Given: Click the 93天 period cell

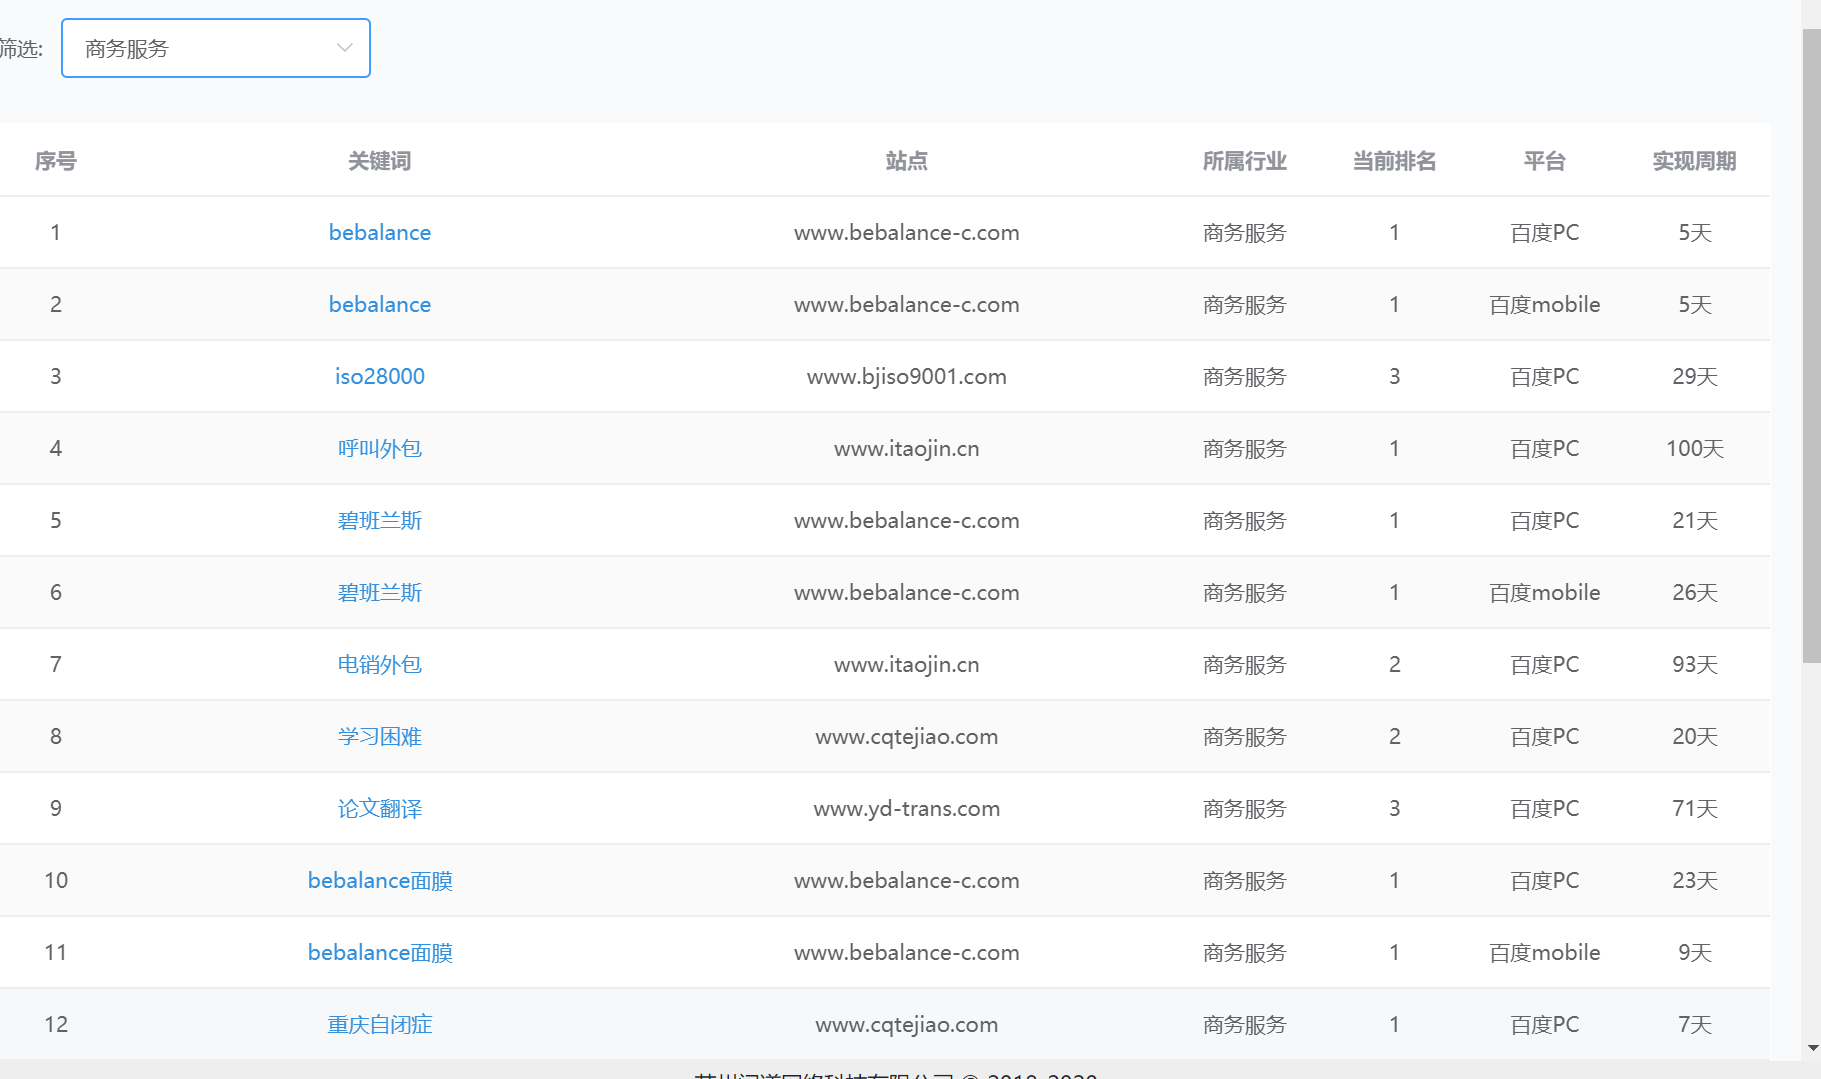Looking at the screenshot, I should pyautogui.click(x=1695, y=664).
